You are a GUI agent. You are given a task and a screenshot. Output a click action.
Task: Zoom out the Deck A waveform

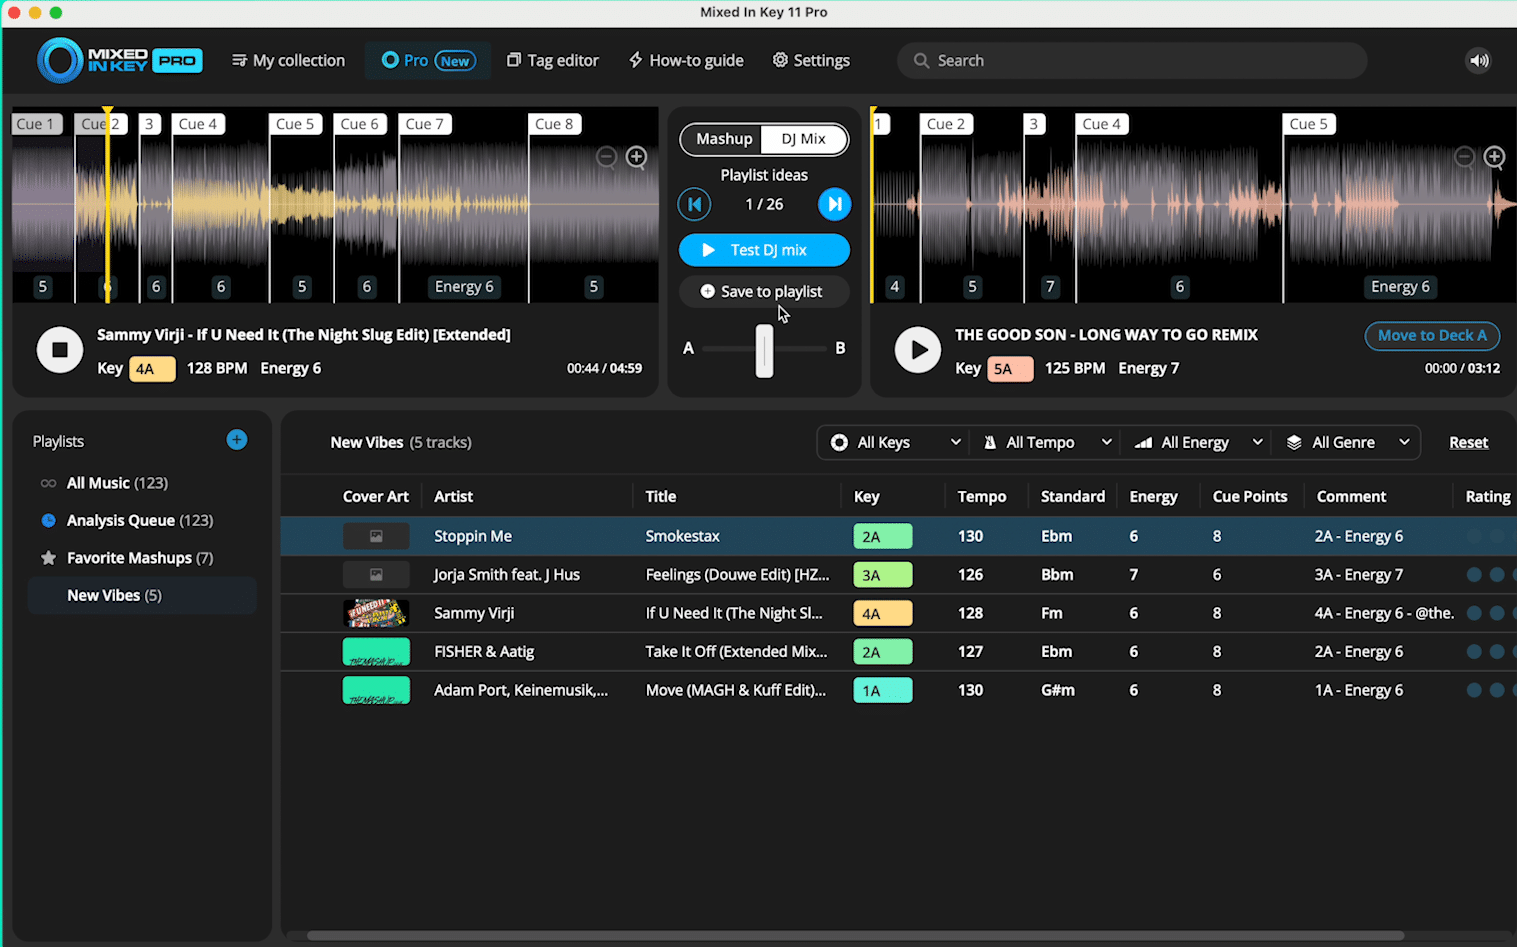click(x=606, y=157)
